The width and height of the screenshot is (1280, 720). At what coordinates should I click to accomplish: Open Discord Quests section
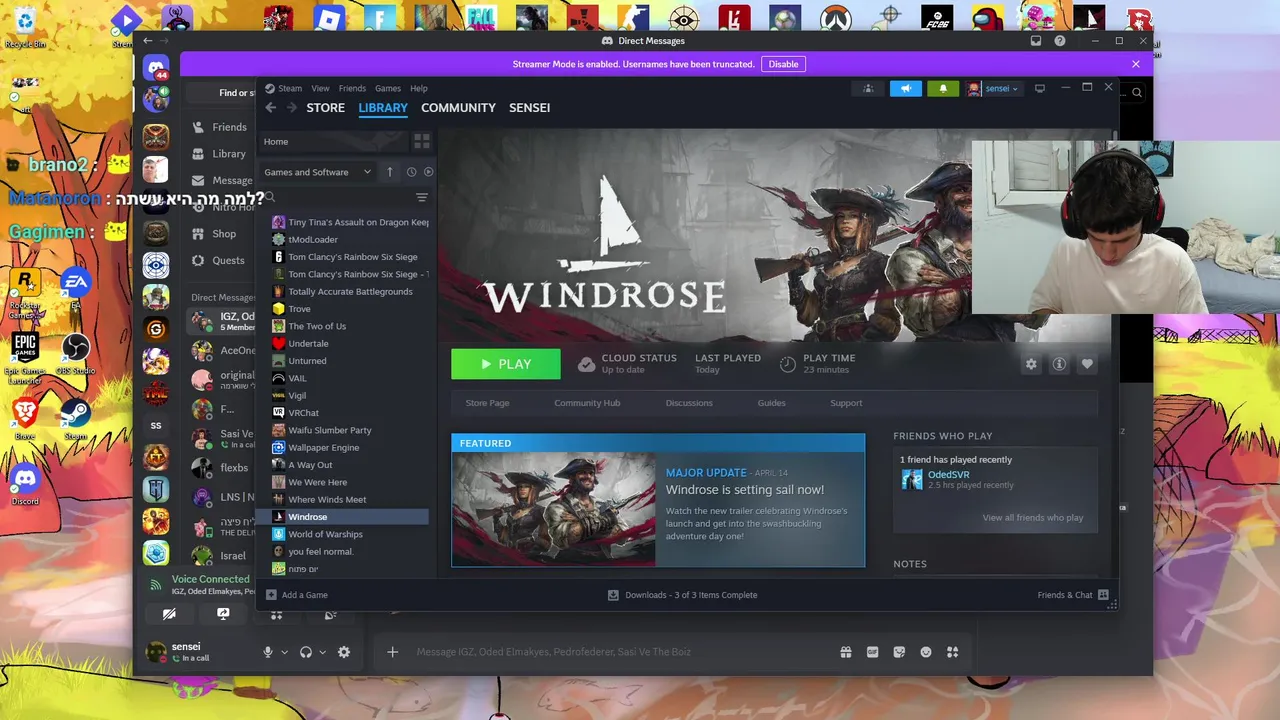[x=219, y=260]
